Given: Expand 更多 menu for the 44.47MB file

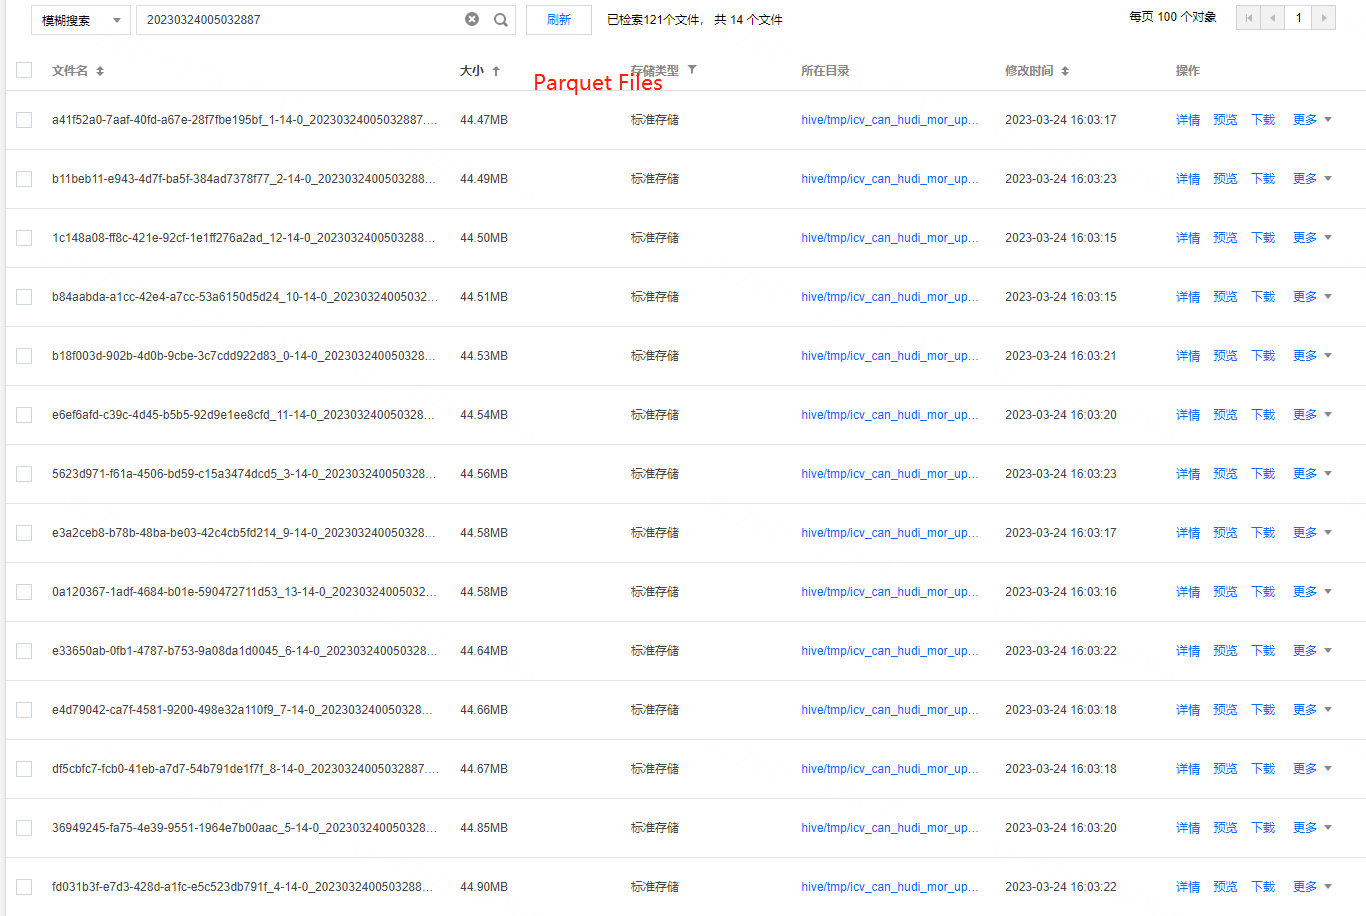Looking at the screenshot, I should click(1312, 120).
